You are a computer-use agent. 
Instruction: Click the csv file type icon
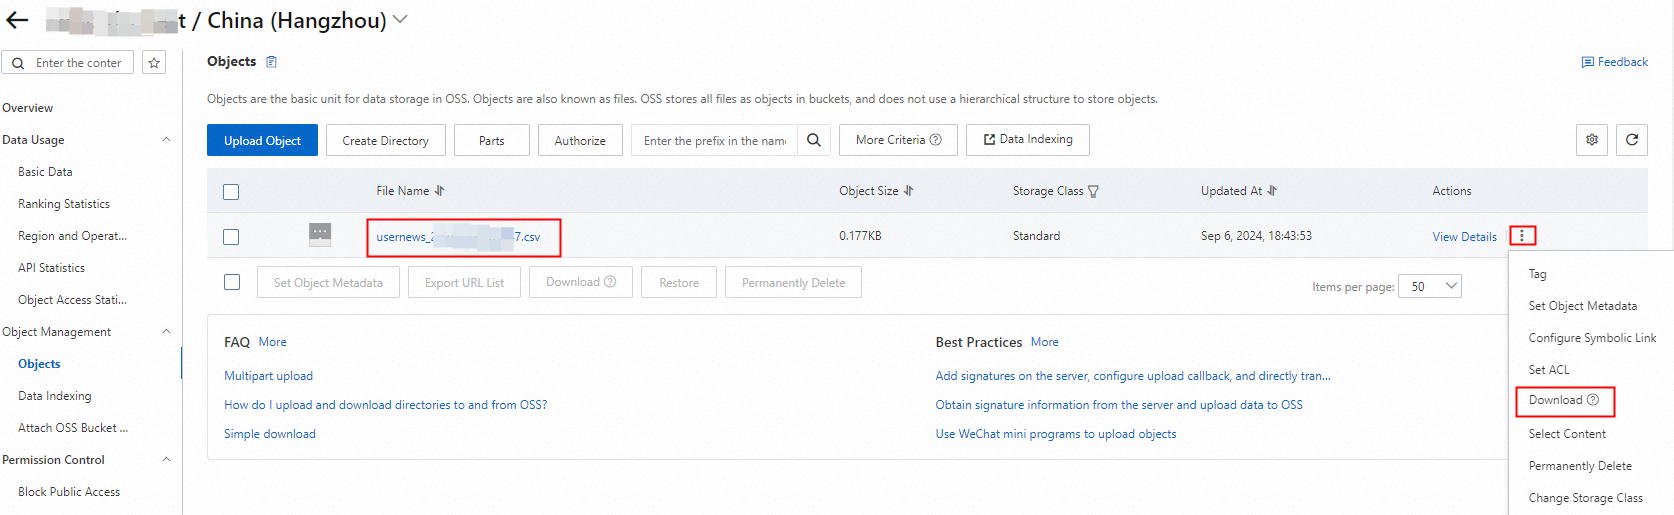pos(320,235)
